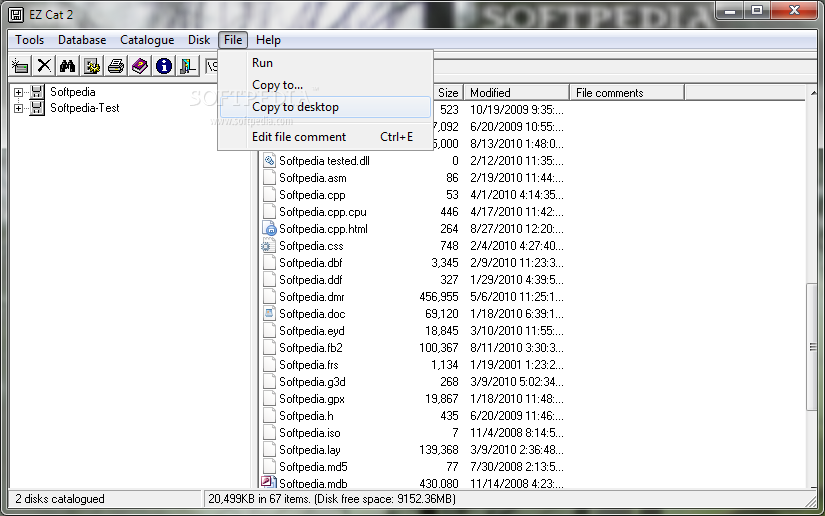This screenshot has width=825, height=516.
Task: Click the delete X toolbar icon
Action: pyautogui.click(x=44, y=66)
